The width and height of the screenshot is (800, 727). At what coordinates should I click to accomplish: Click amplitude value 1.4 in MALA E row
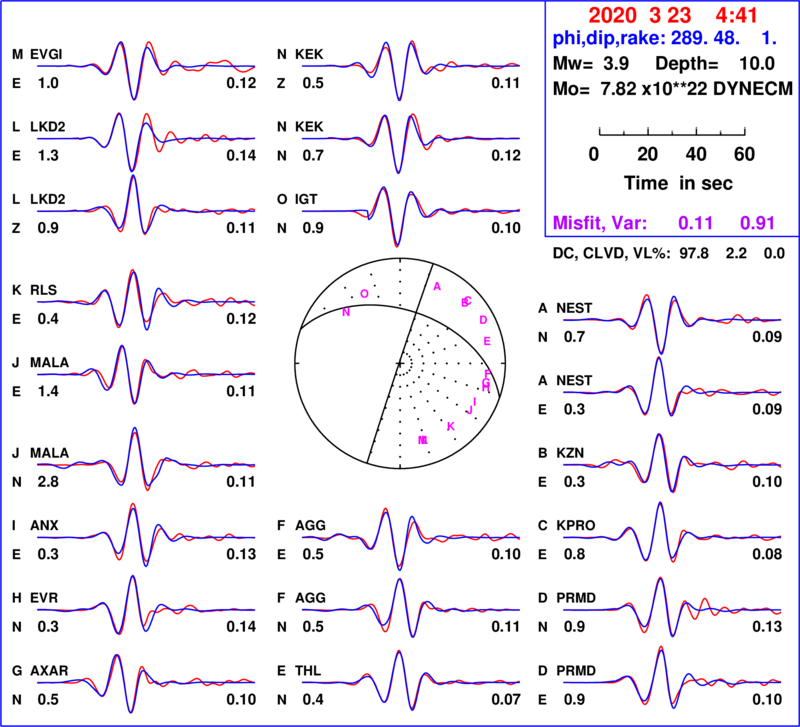tap(48, 391)
